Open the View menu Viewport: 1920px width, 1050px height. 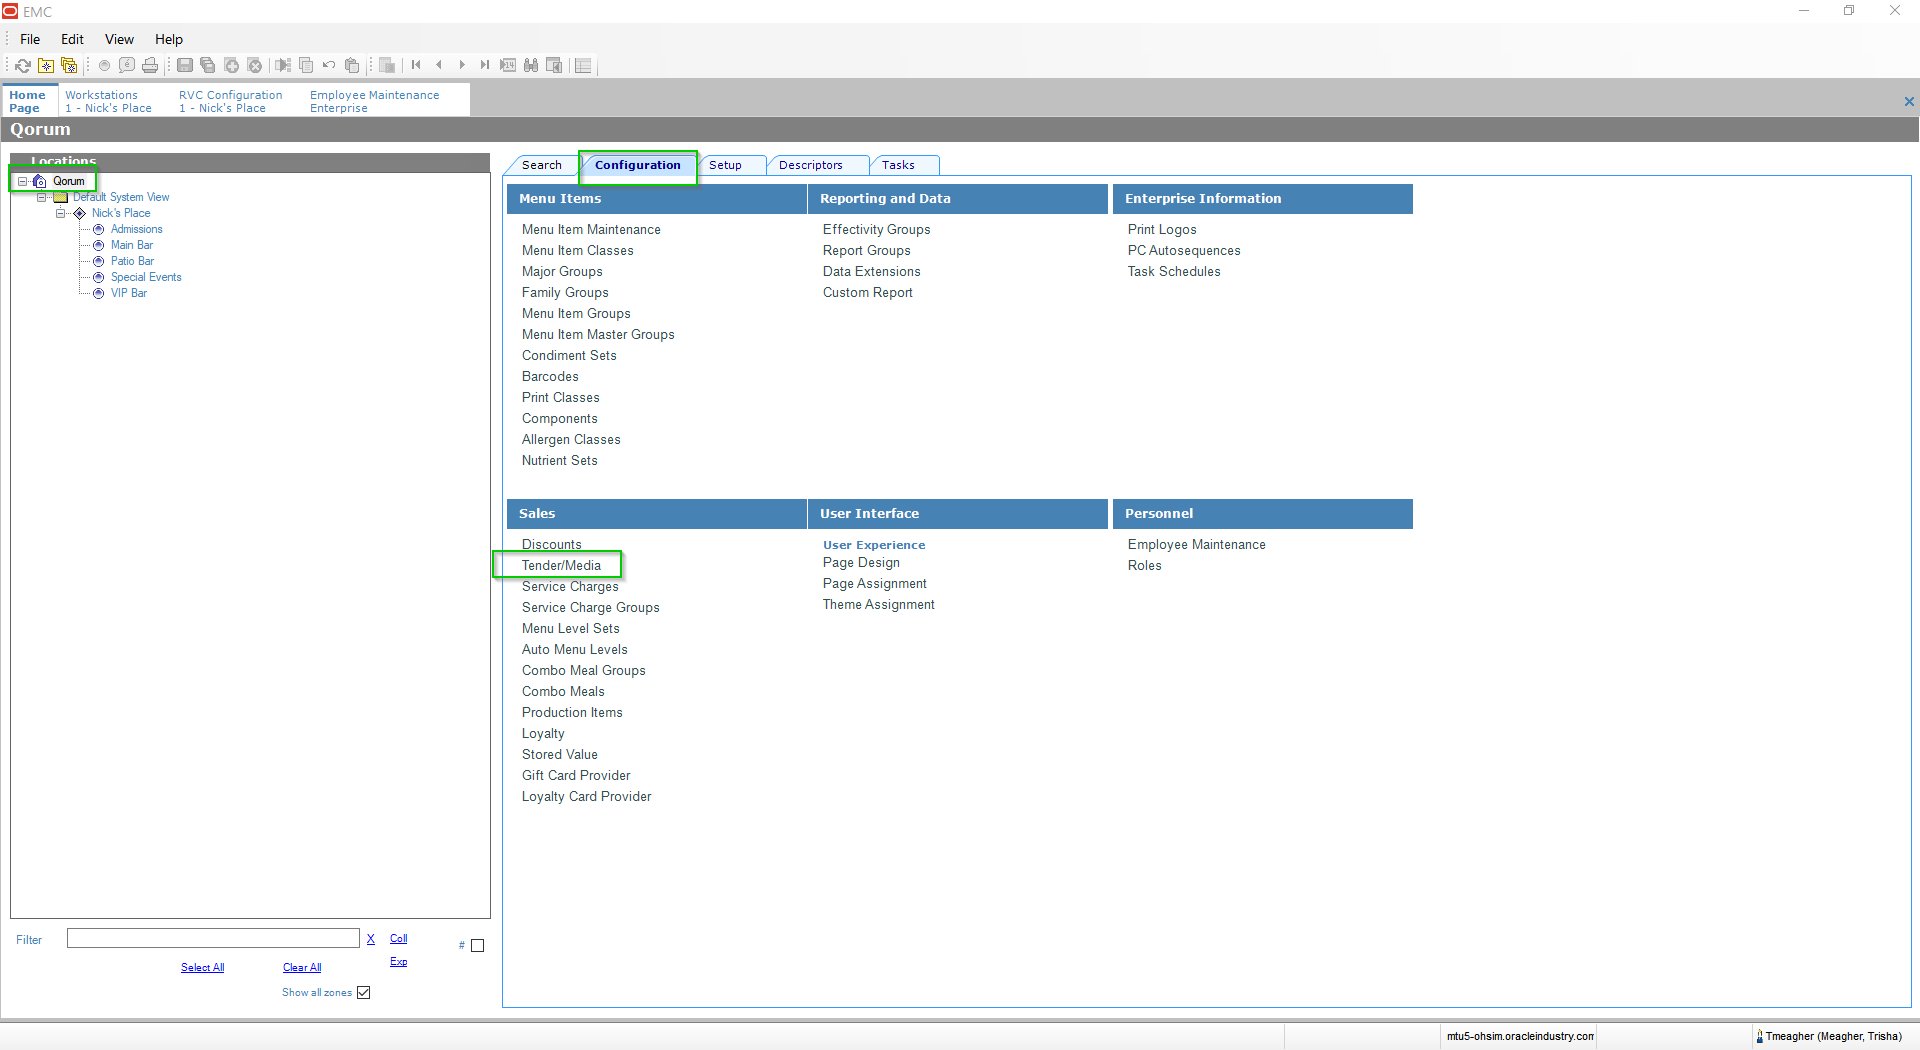coord(118,39)
